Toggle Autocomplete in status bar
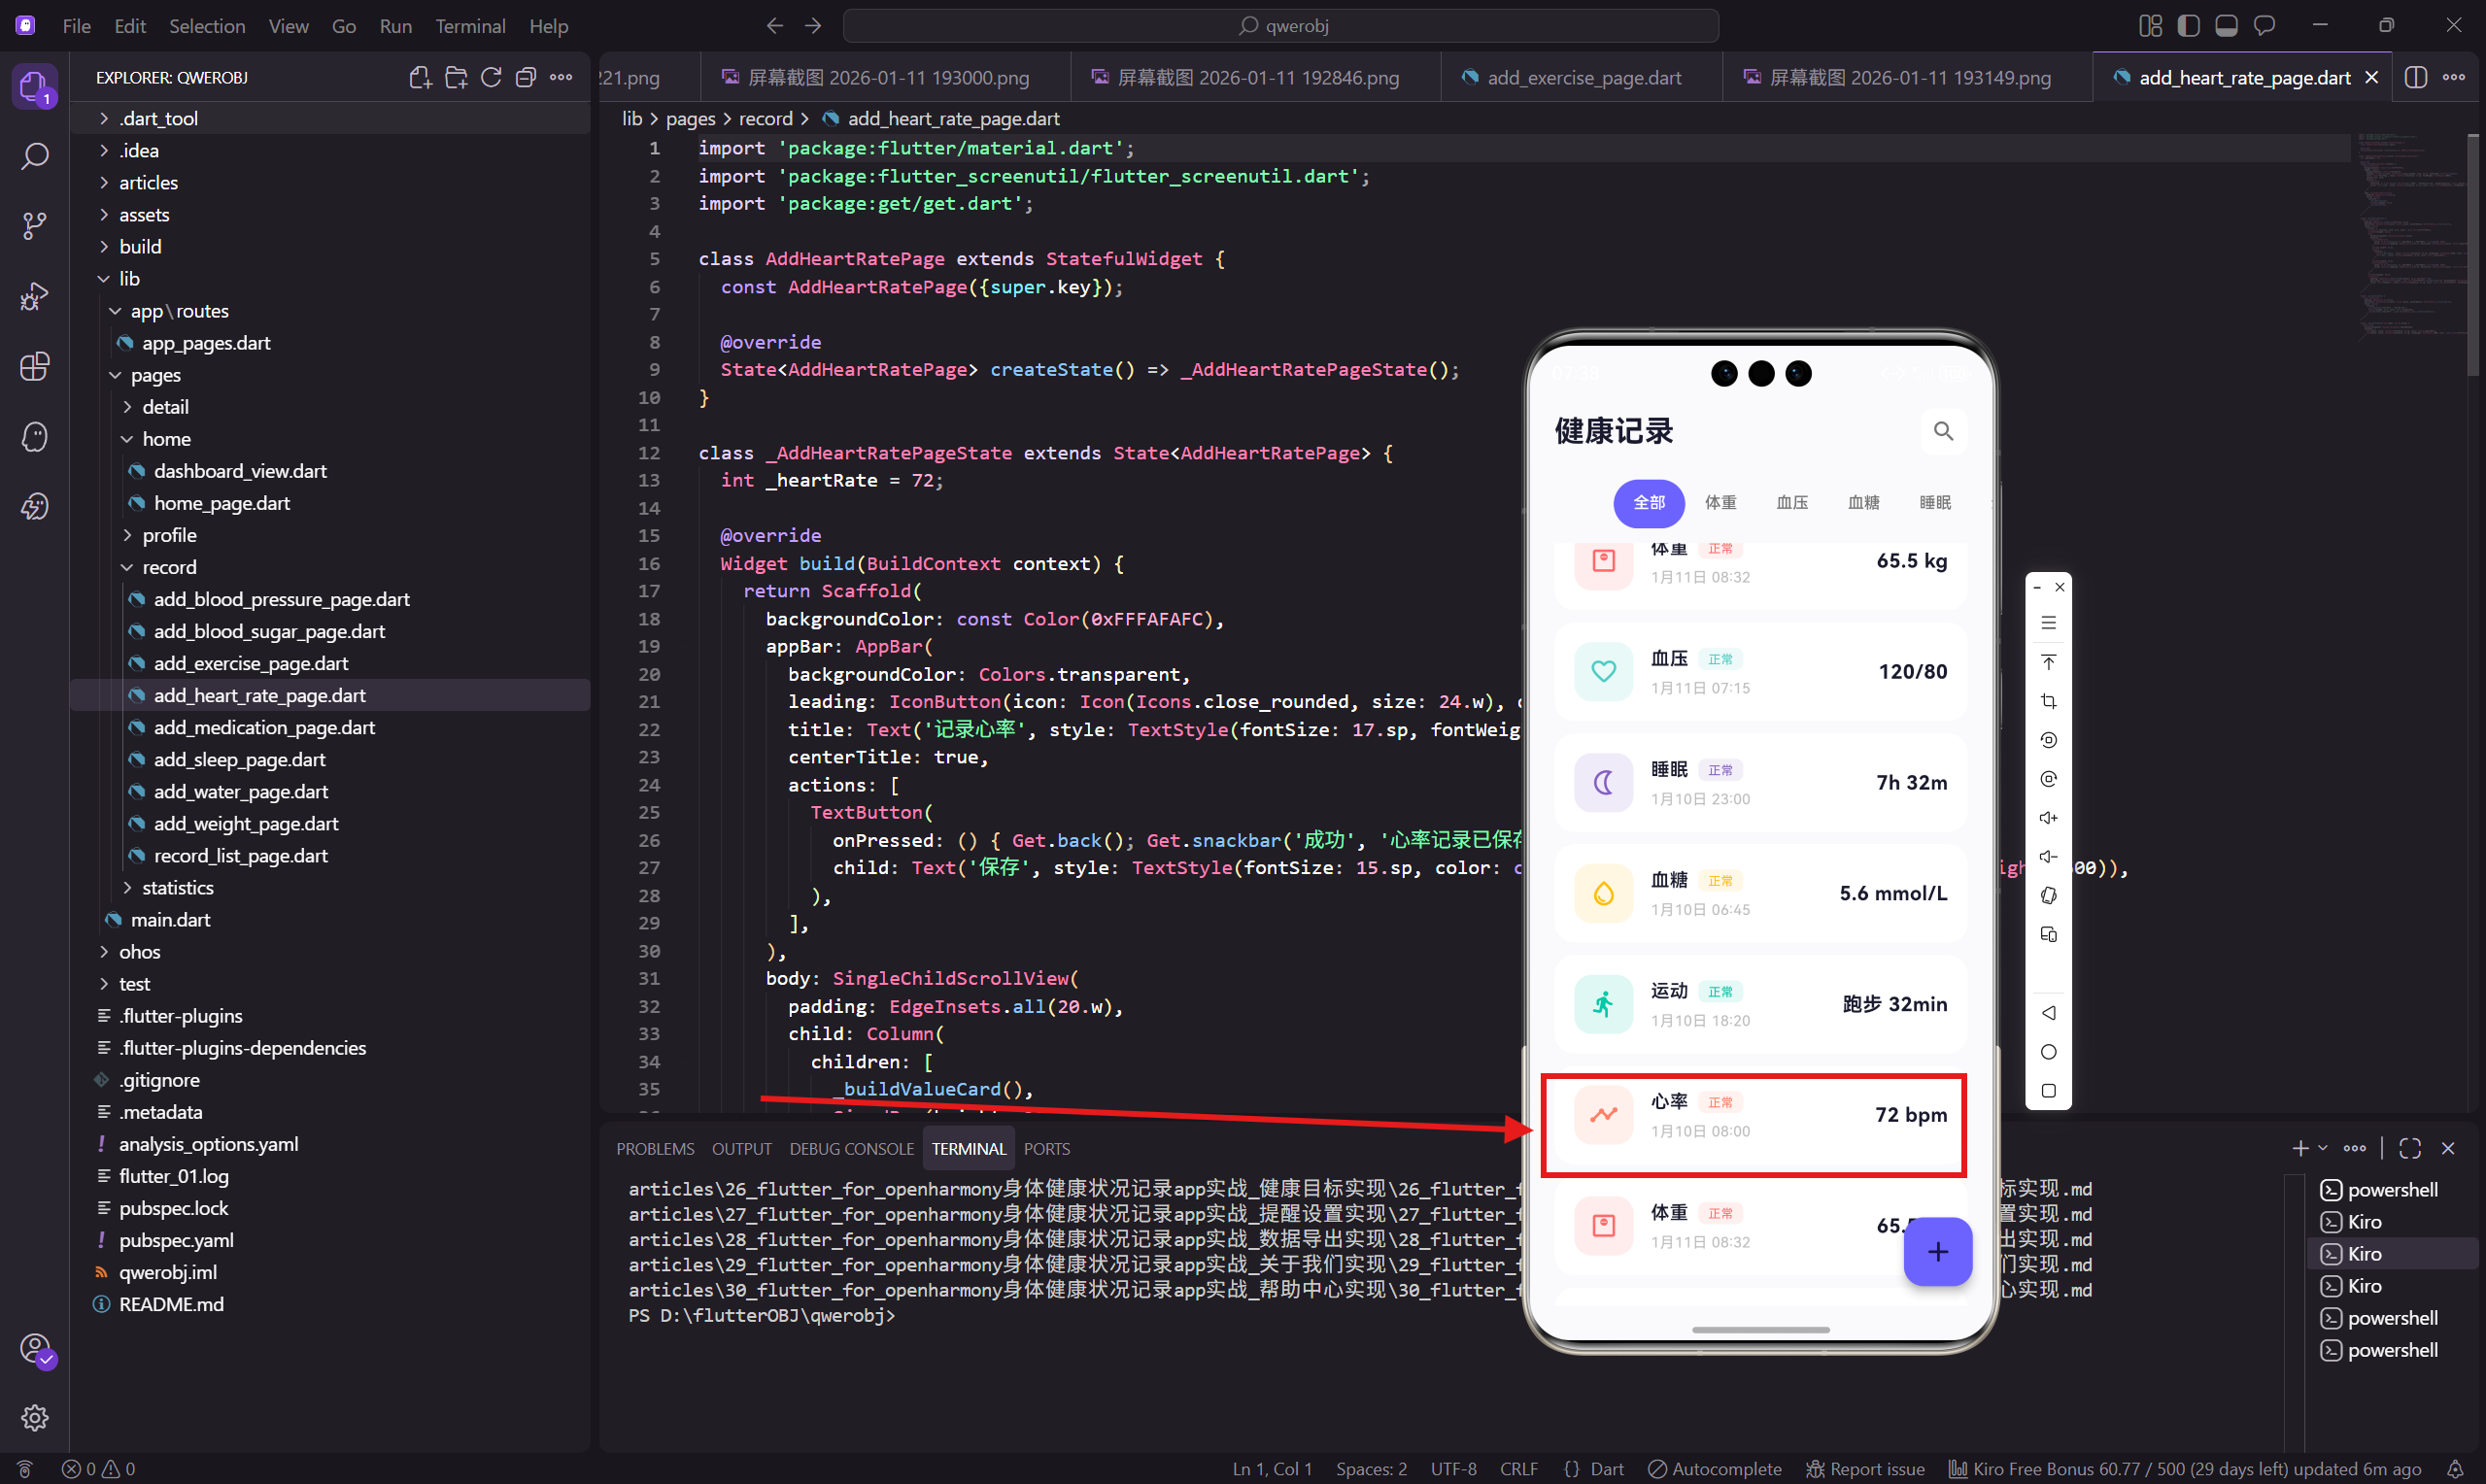 [1714, 1469]
